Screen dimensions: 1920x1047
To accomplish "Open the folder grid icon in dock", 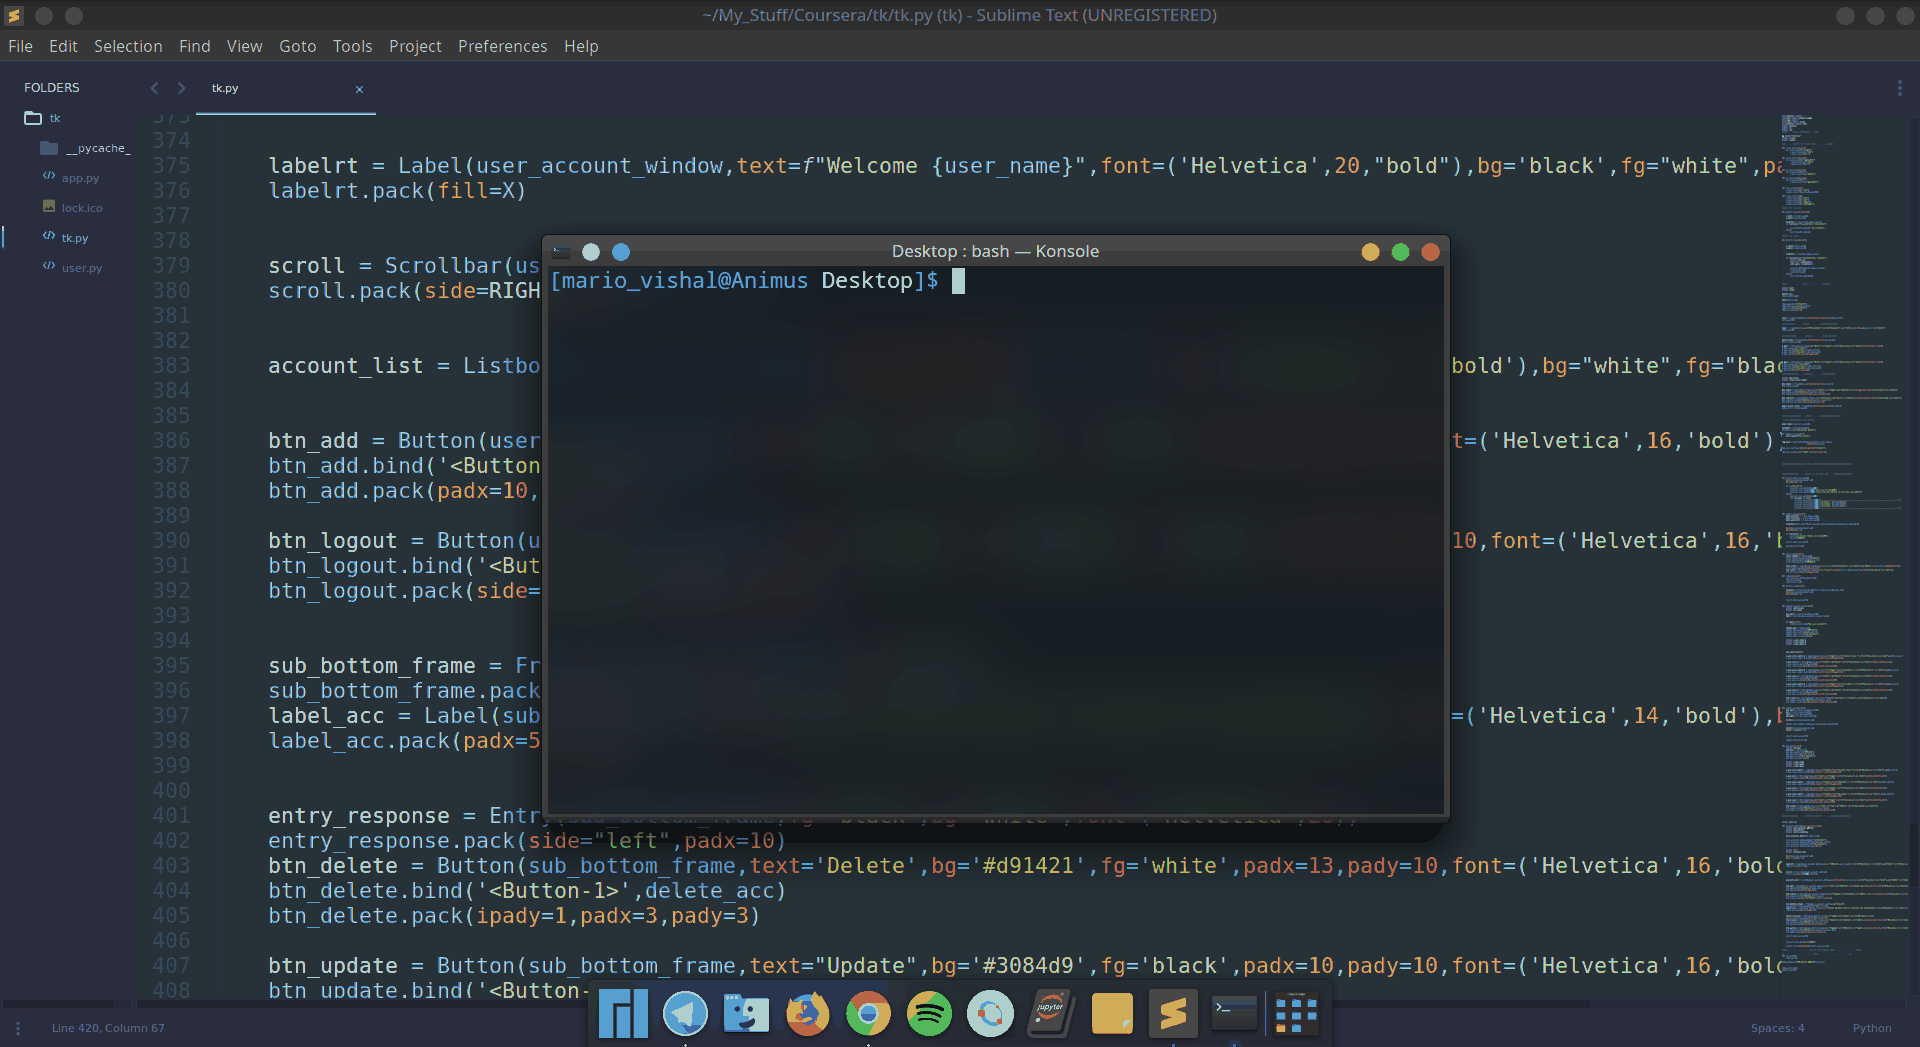I will [x=1296, y=1014].
